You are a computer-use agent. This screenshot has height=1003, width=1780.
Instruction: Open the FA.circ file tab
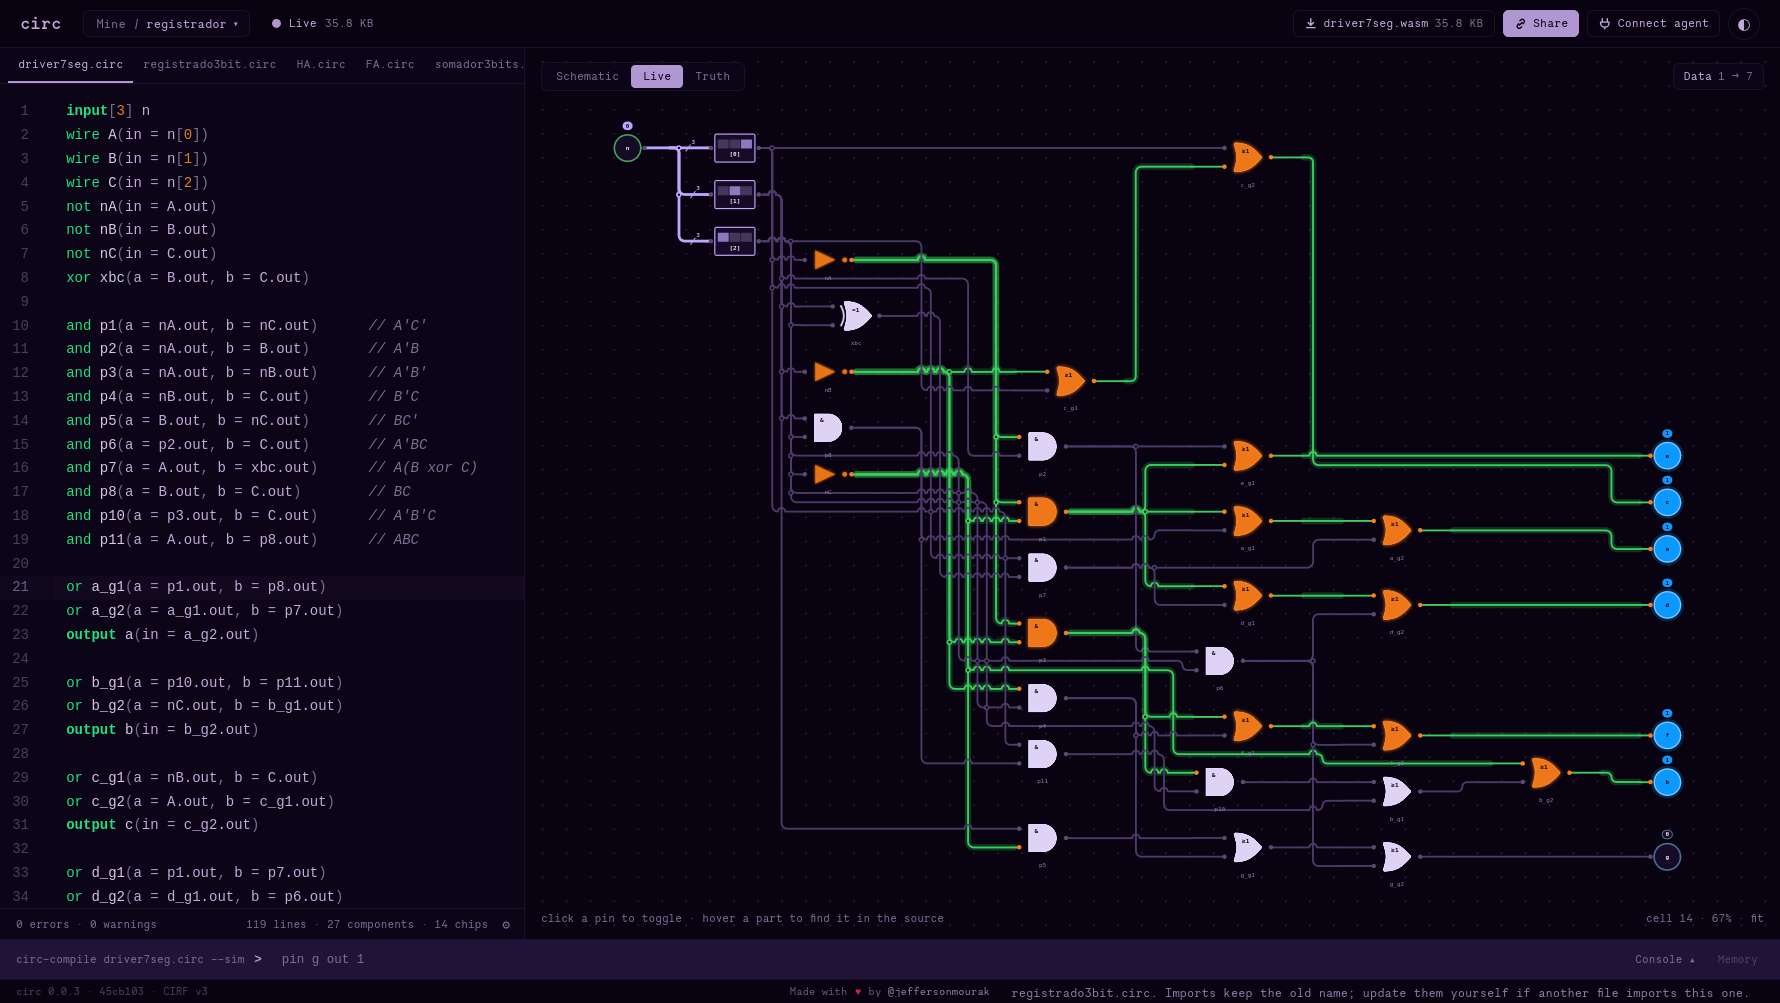click(x=390, y=65)
